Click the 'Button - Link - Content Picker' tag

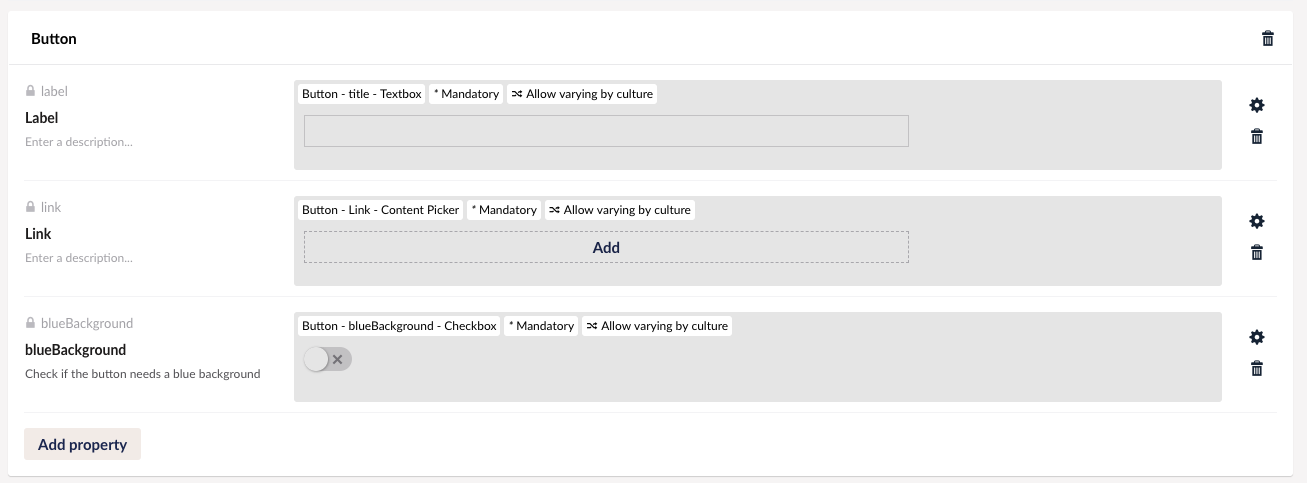point(380,210)
